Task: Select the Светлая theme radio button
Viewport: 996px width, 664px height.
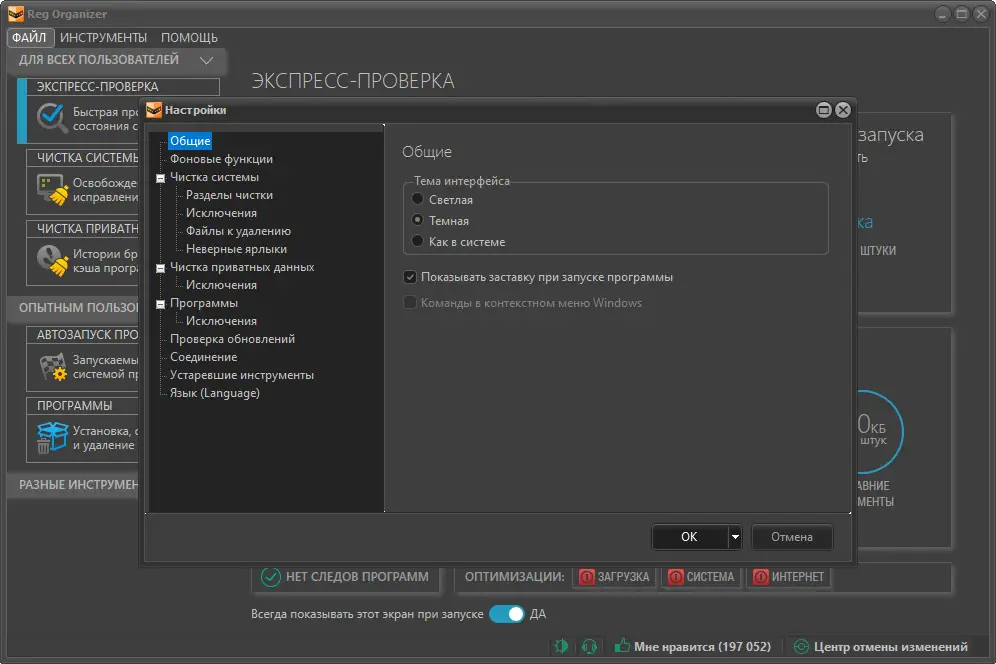Action: (x=417, y=199)
